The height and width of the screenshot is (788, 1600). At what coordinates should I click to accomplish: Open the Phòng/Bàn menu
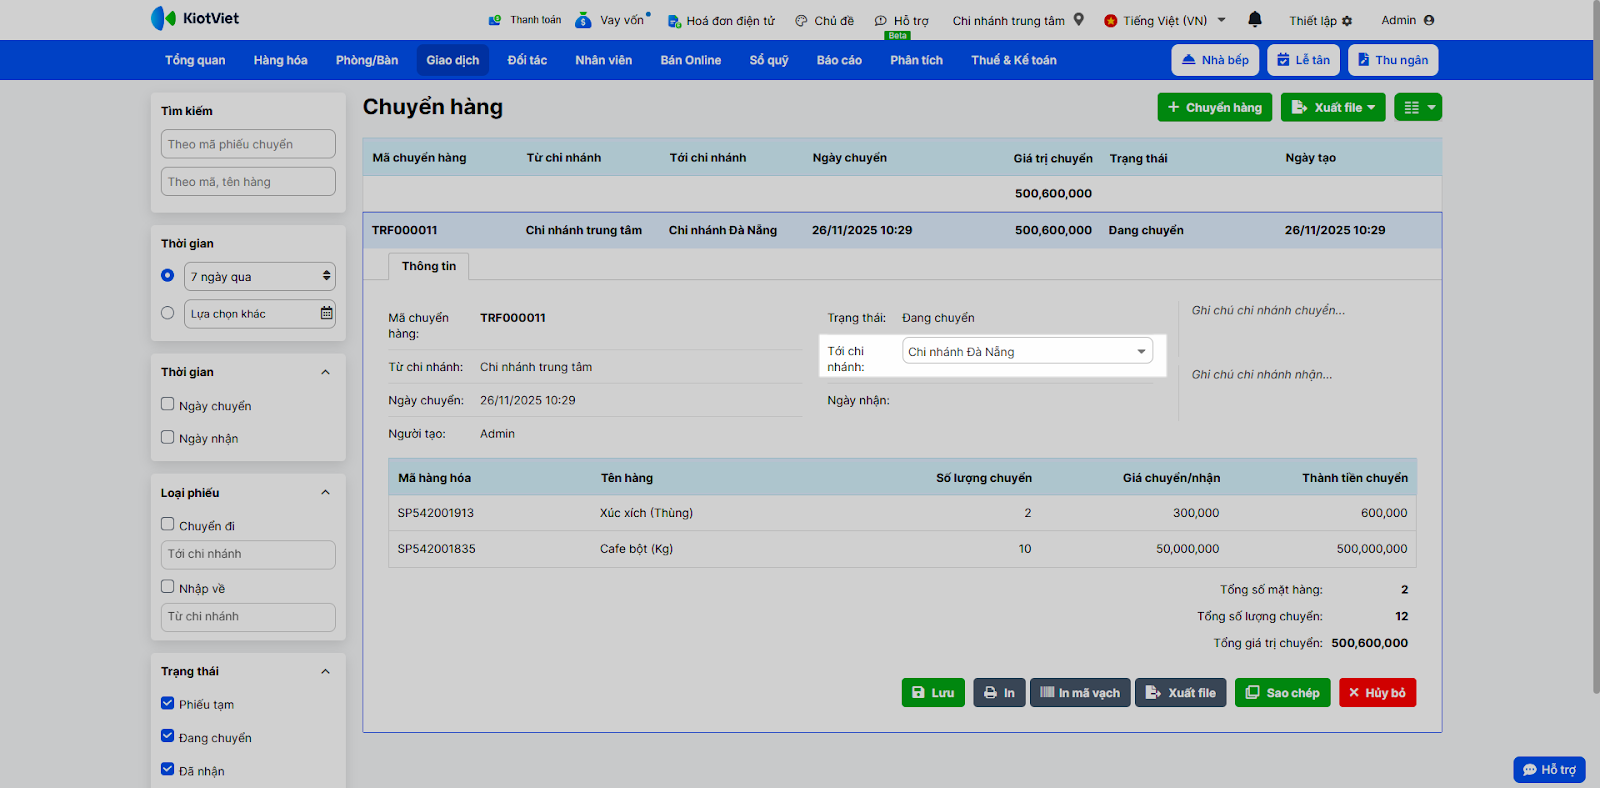tap(367, 60)
